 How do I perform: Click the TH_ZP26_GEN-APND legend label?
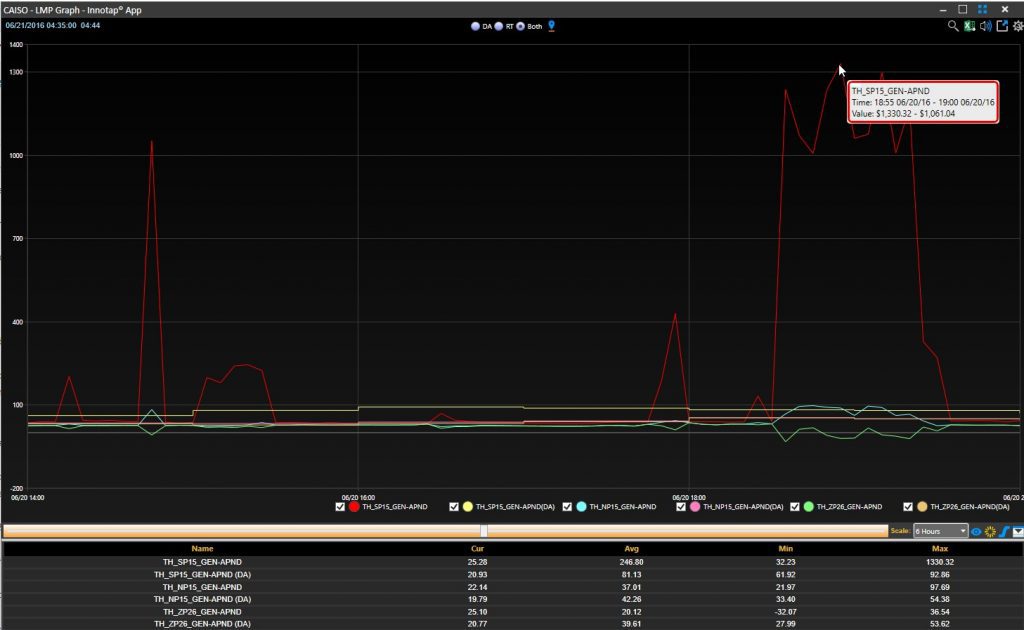tap(849, 507)
